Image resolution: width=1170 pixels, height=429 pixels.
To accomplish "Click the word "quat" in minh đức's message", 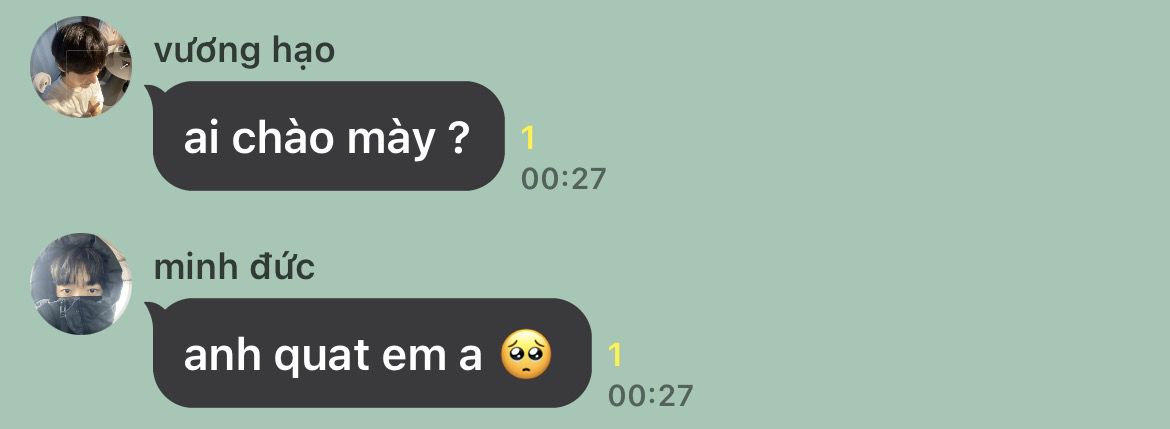I will (326, 357).
